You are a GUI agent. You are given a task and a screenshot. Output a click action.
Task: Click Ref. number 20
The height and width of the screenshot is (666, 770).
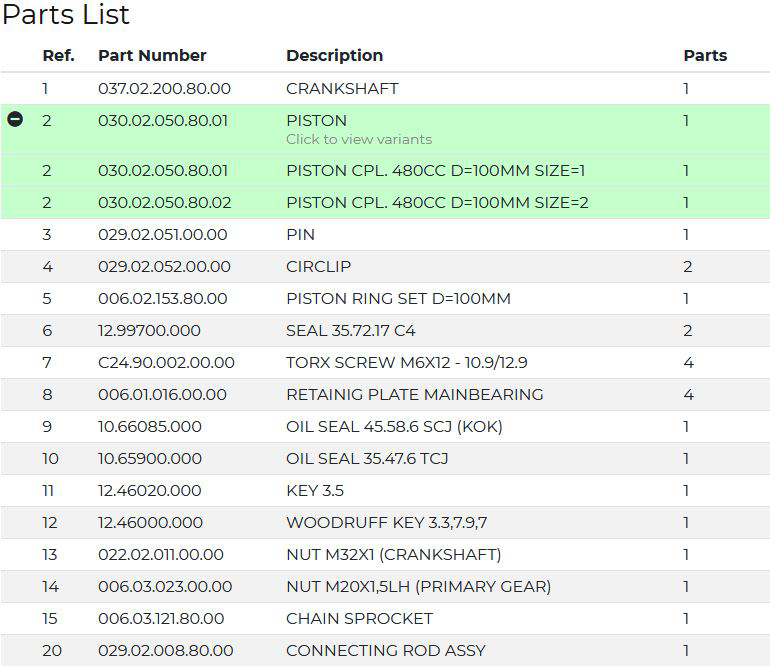click(x=52, y=650)
